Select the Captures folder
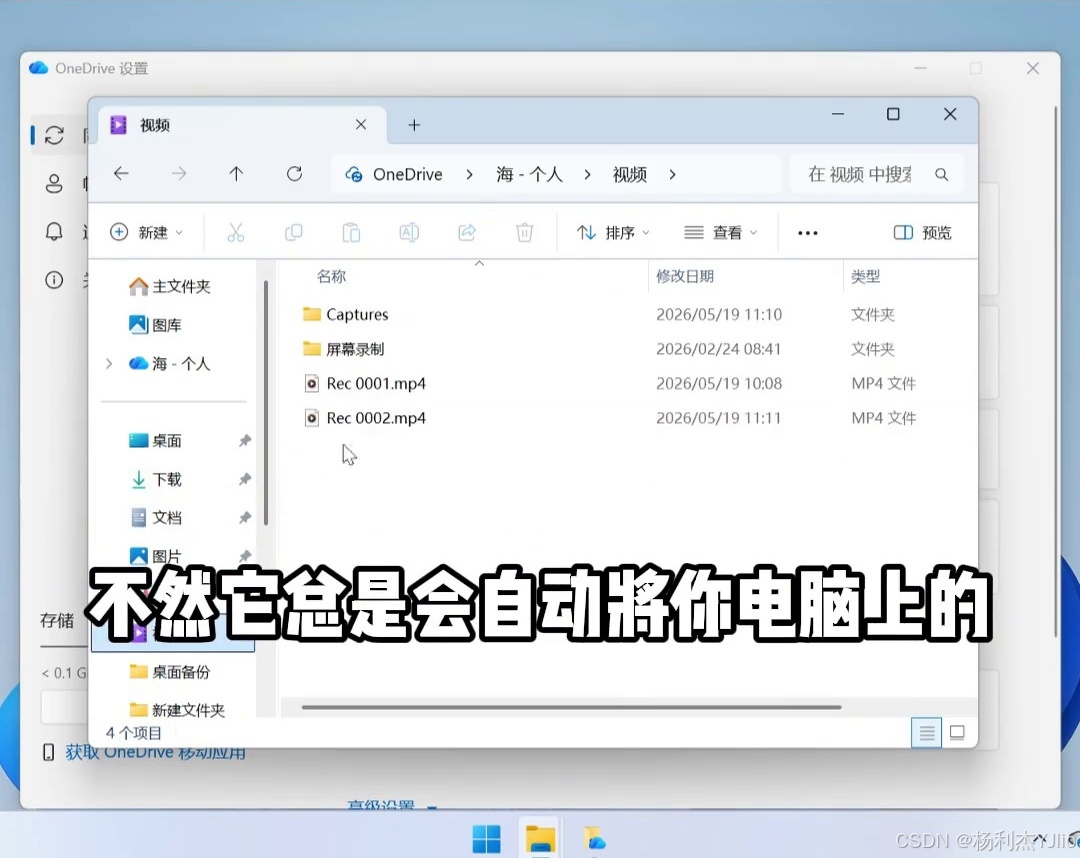This screenshot has height=858, width=1080. click(357, 315)
